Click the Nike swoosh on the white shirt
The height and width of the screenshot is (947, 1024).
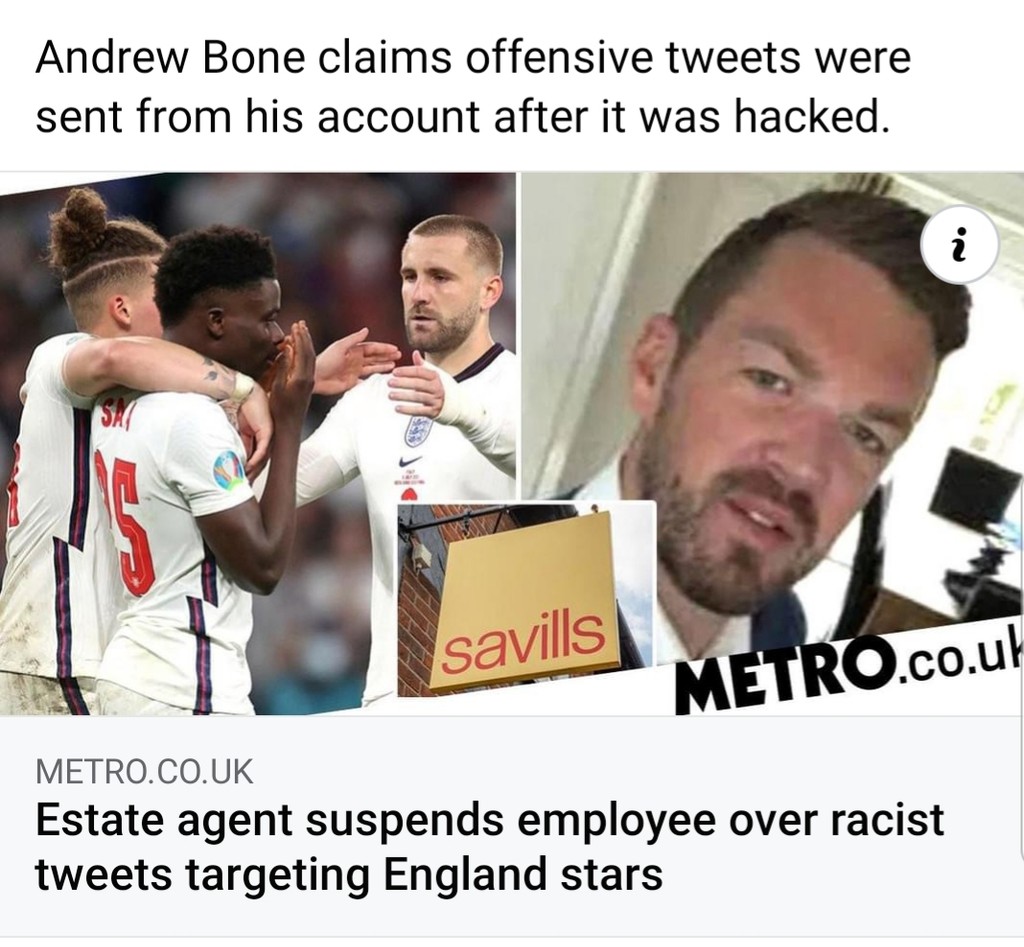(410, 461)
